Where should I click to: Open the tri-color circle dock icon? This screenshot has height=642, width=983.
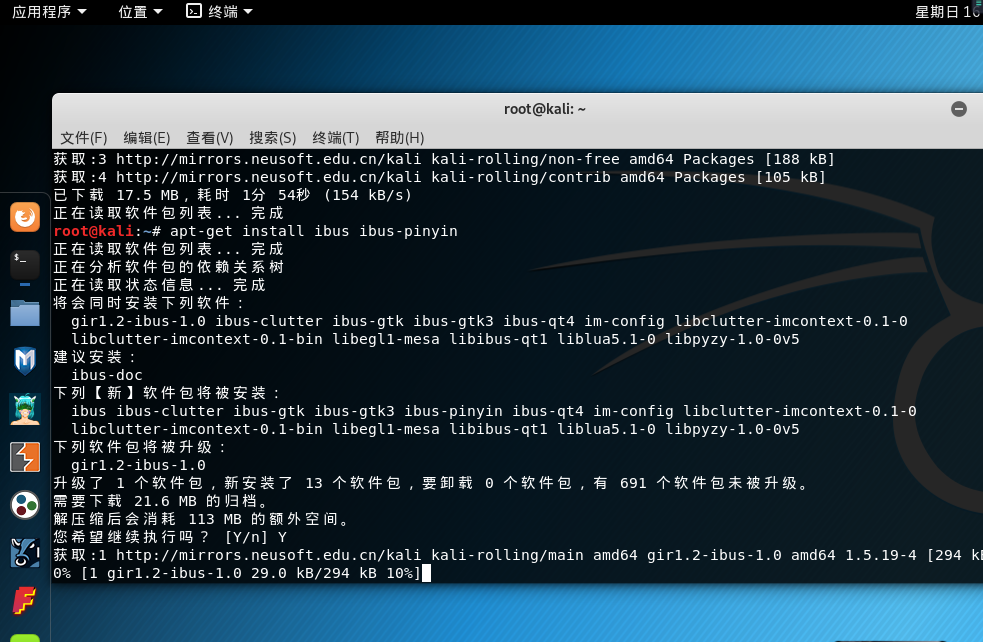25,505
